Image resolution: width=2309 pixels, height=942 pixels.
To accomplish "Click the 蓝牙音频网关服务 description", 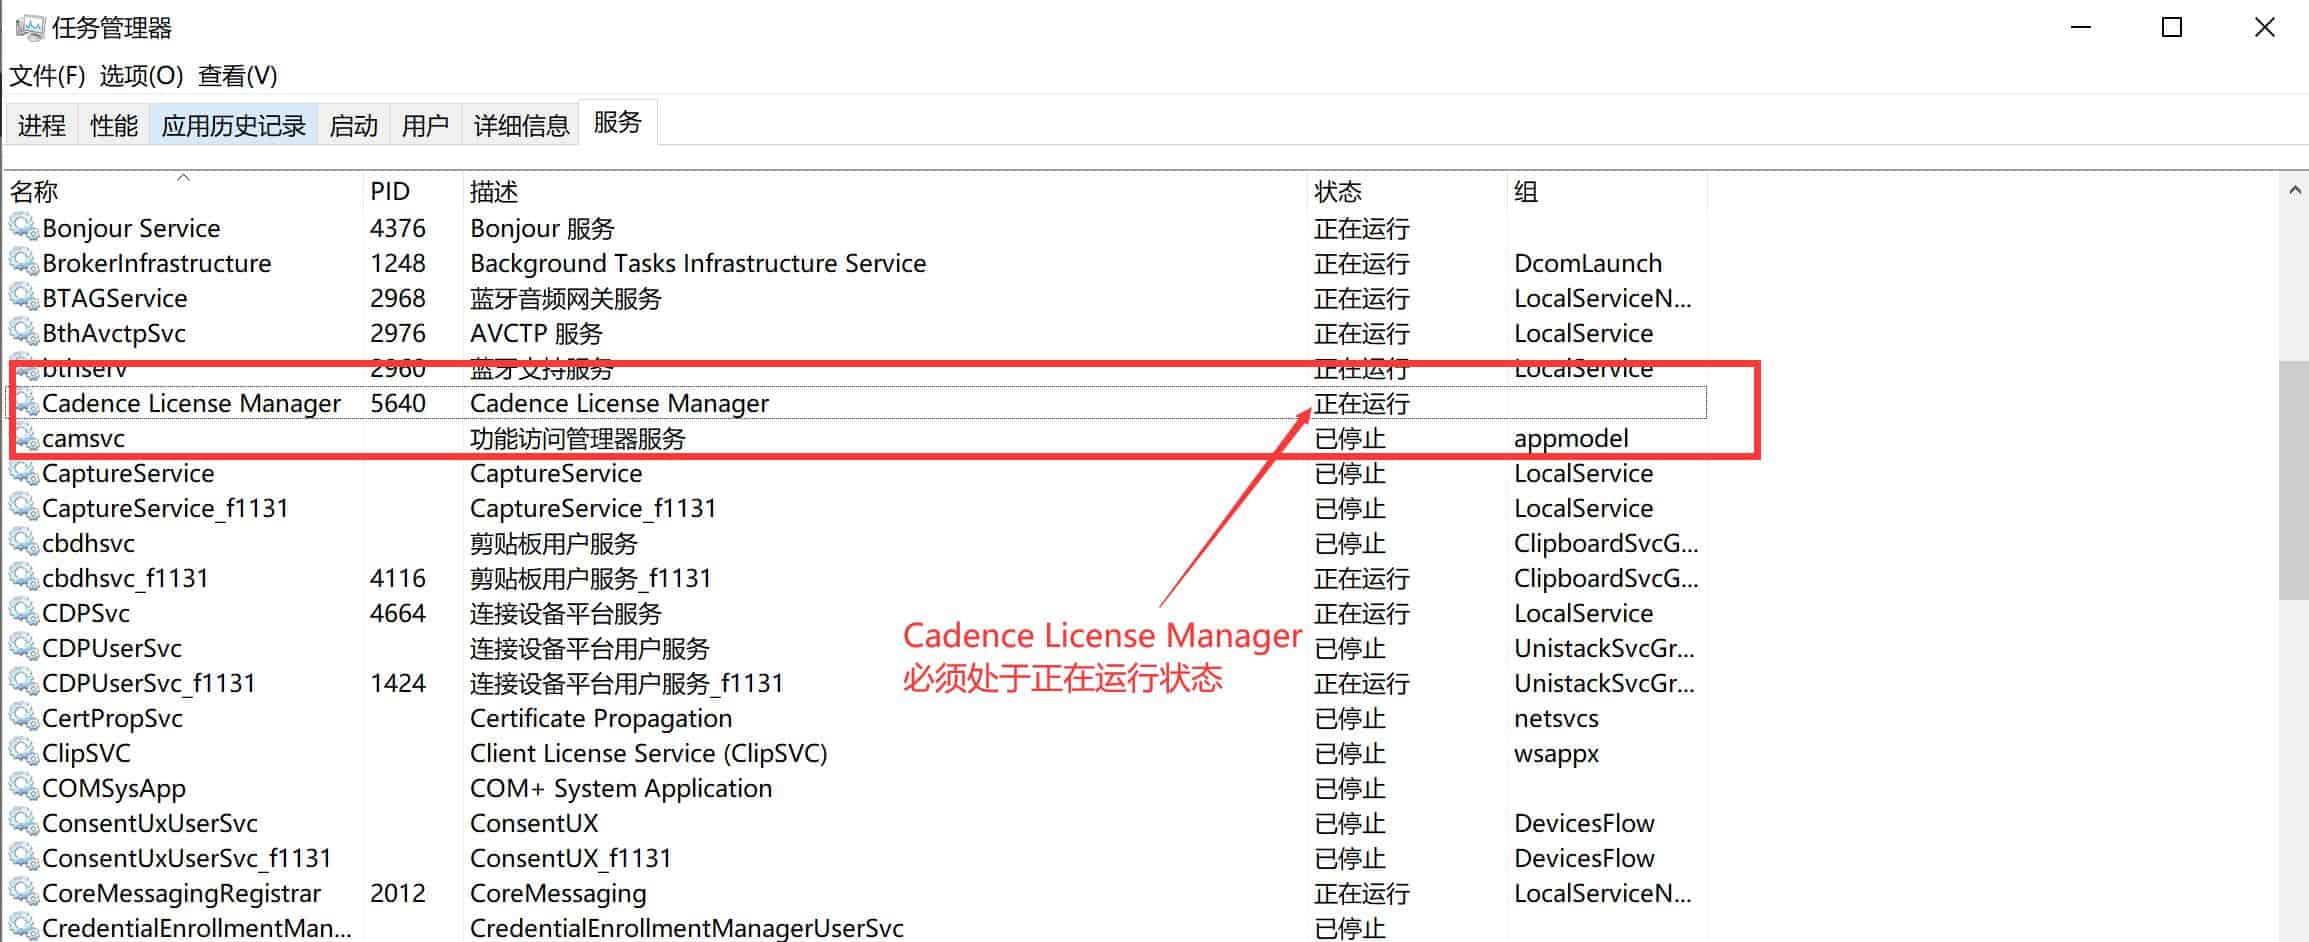I will click(x=566, y=298).
